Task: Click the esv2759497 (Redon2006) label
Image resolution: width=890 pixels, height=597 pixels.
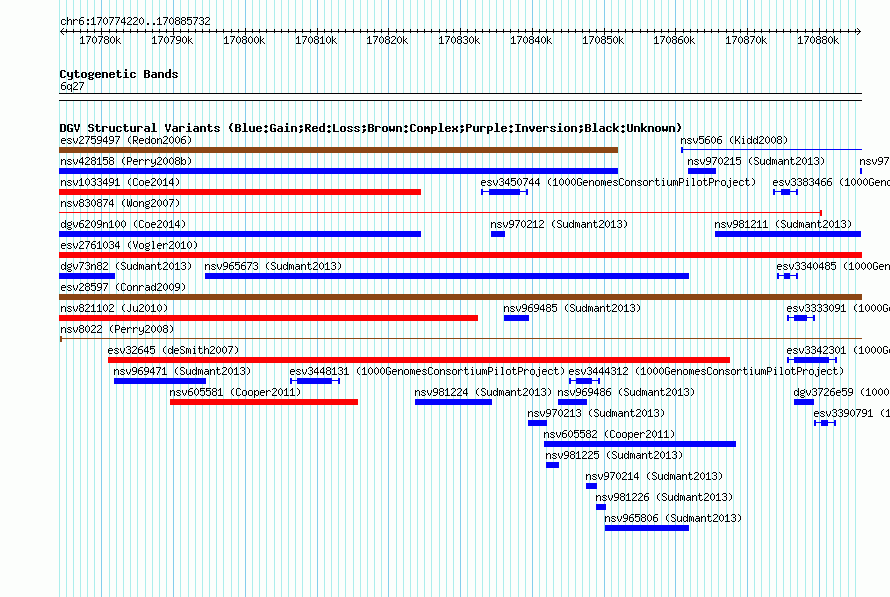Action: (x=126, y=140)
